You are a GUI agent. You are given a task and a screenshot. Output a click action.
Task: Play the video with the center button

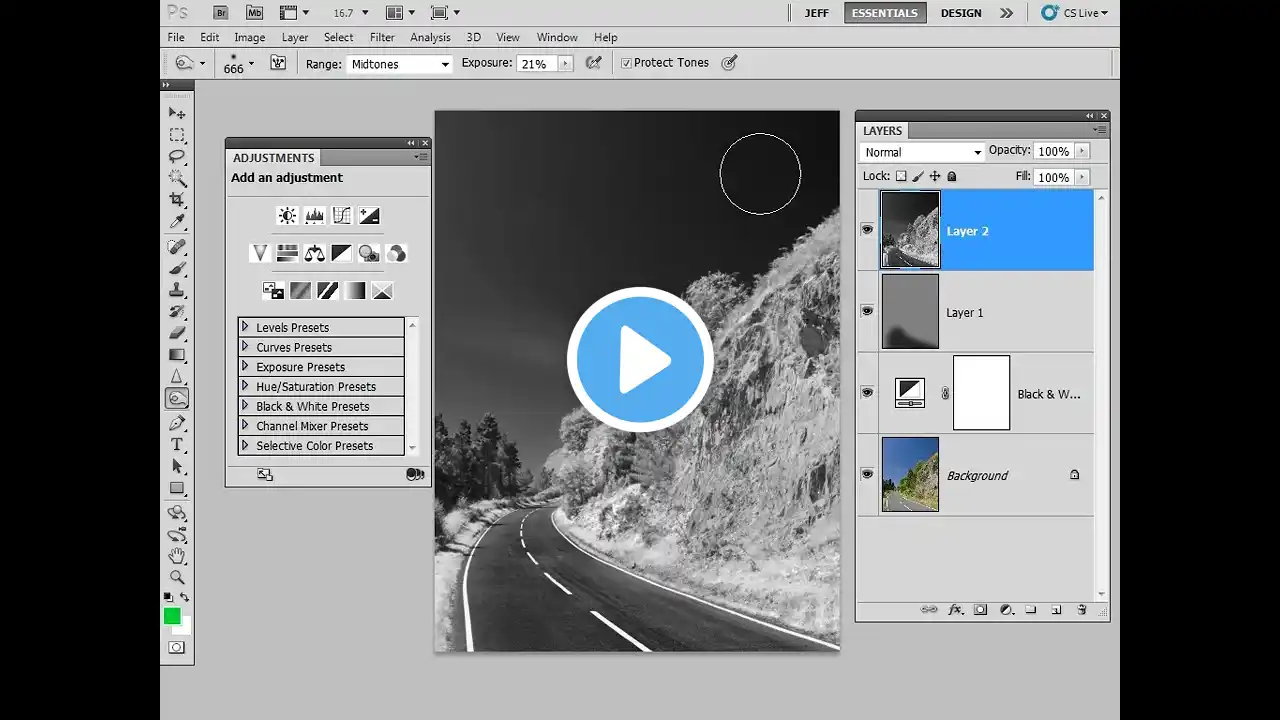pyautogui.click(x=640, y=360)
